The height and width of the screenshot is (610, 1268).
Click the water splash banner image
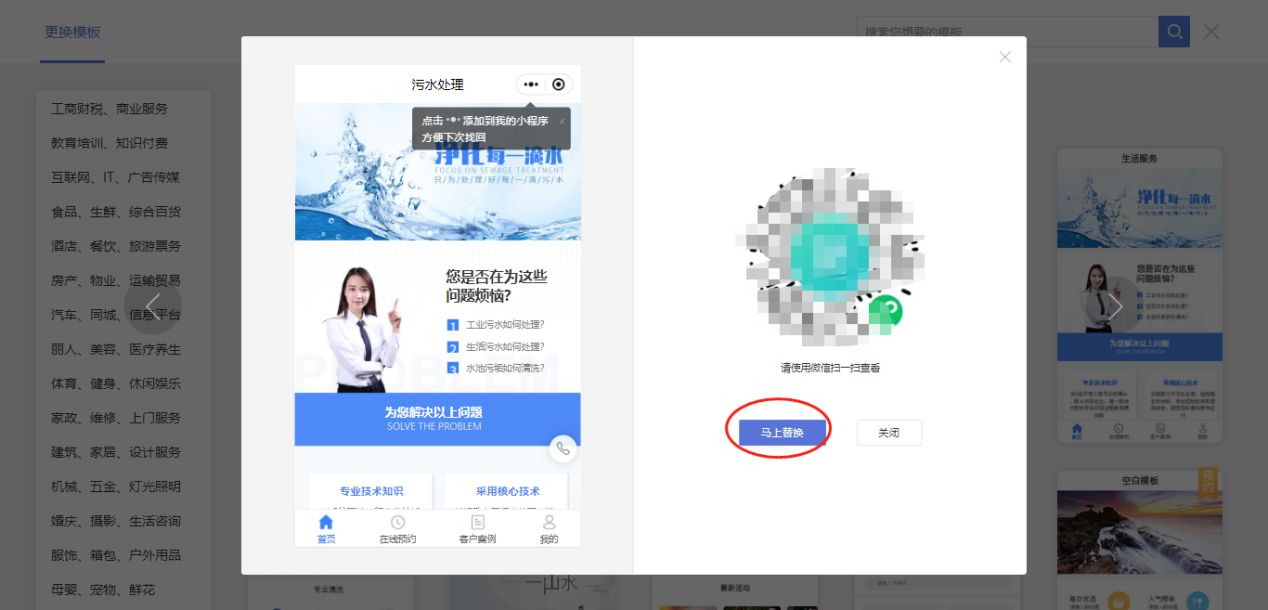click(437, 171)
